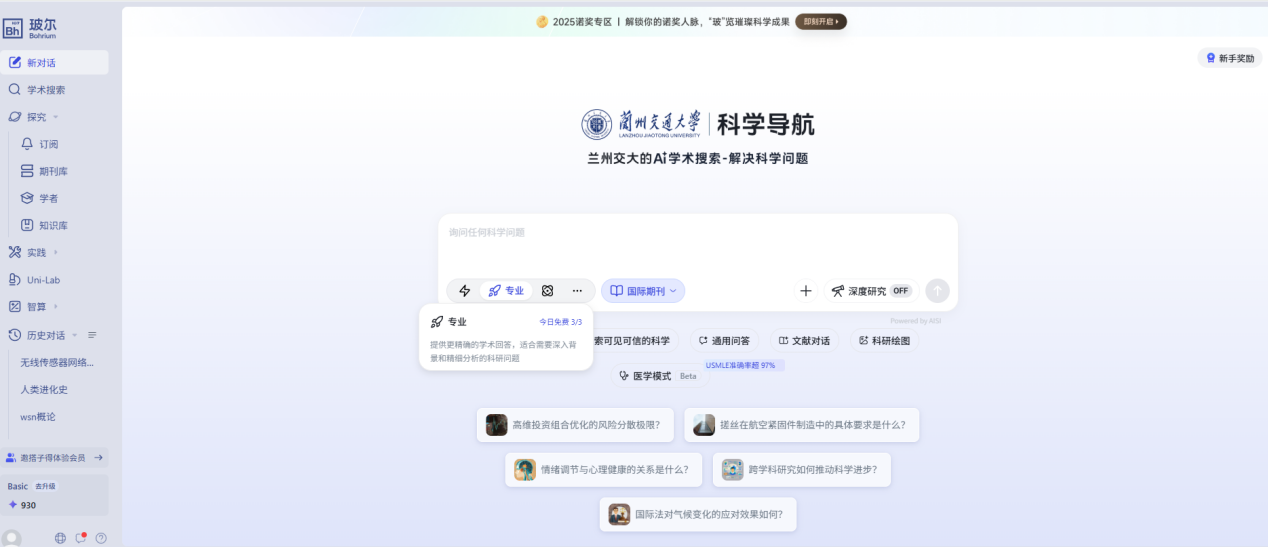Open the 国际期刊 source dropdown

(643, 291)
